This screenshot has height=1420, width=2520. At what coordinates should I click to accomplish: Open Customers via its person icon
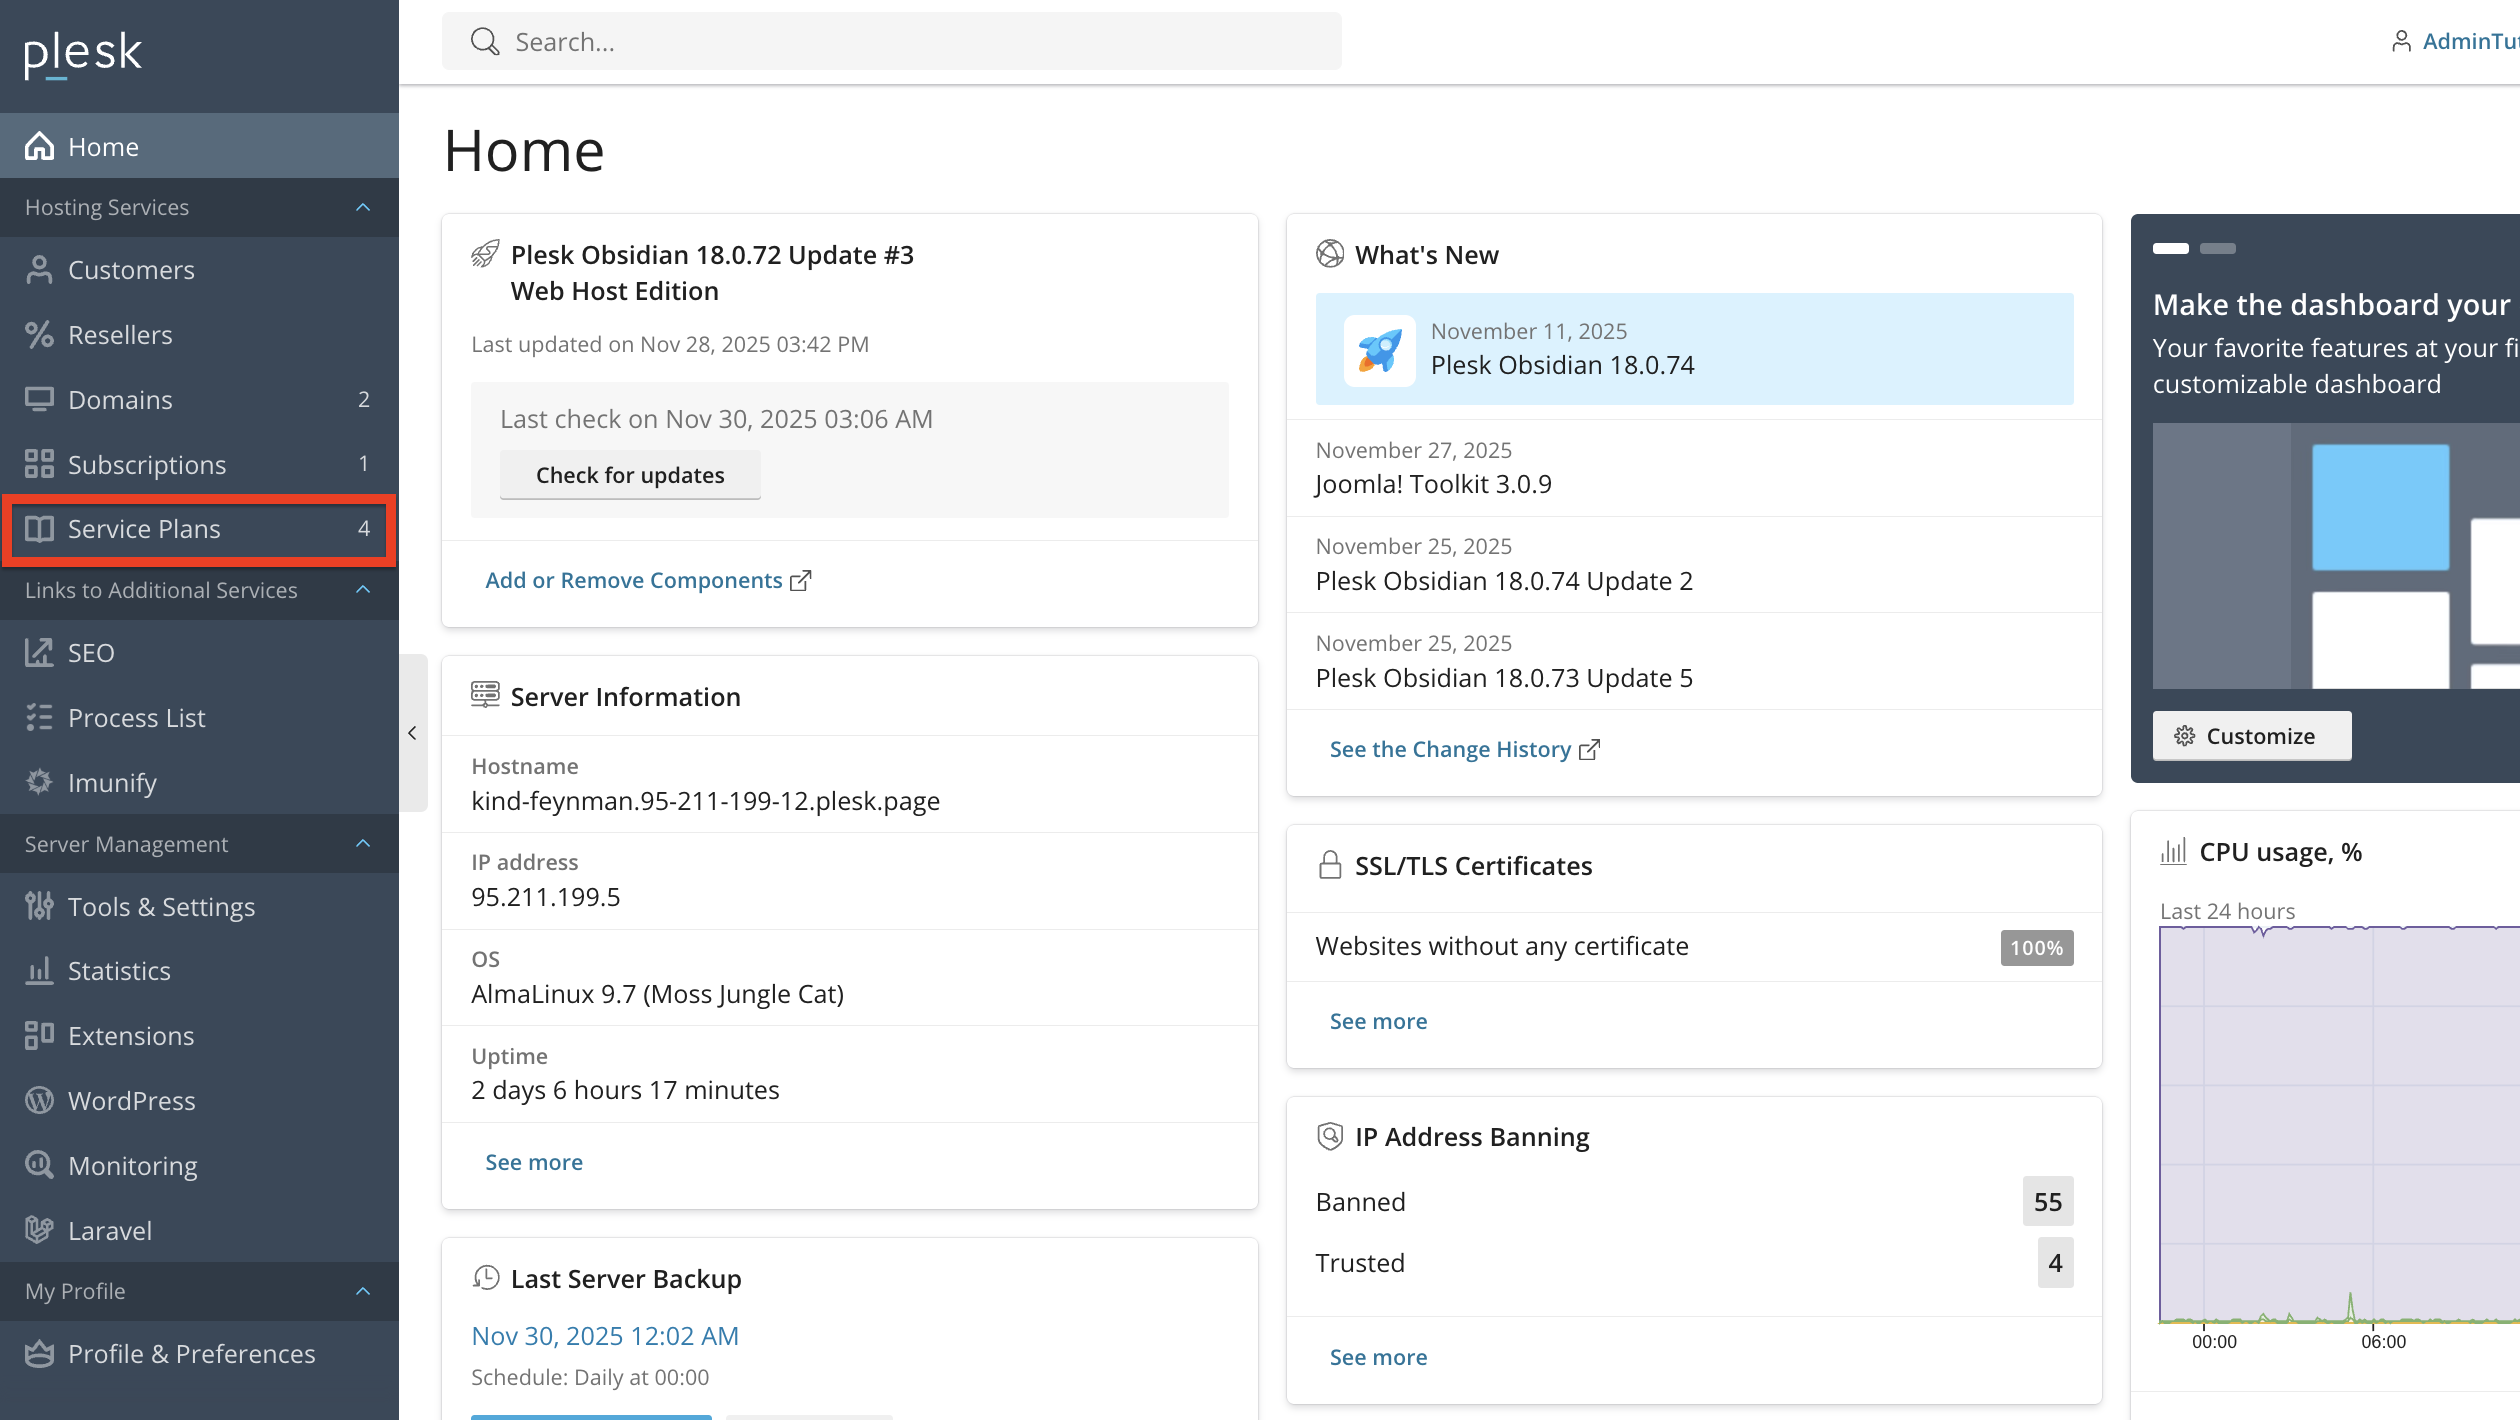click(x=39, y=270)
